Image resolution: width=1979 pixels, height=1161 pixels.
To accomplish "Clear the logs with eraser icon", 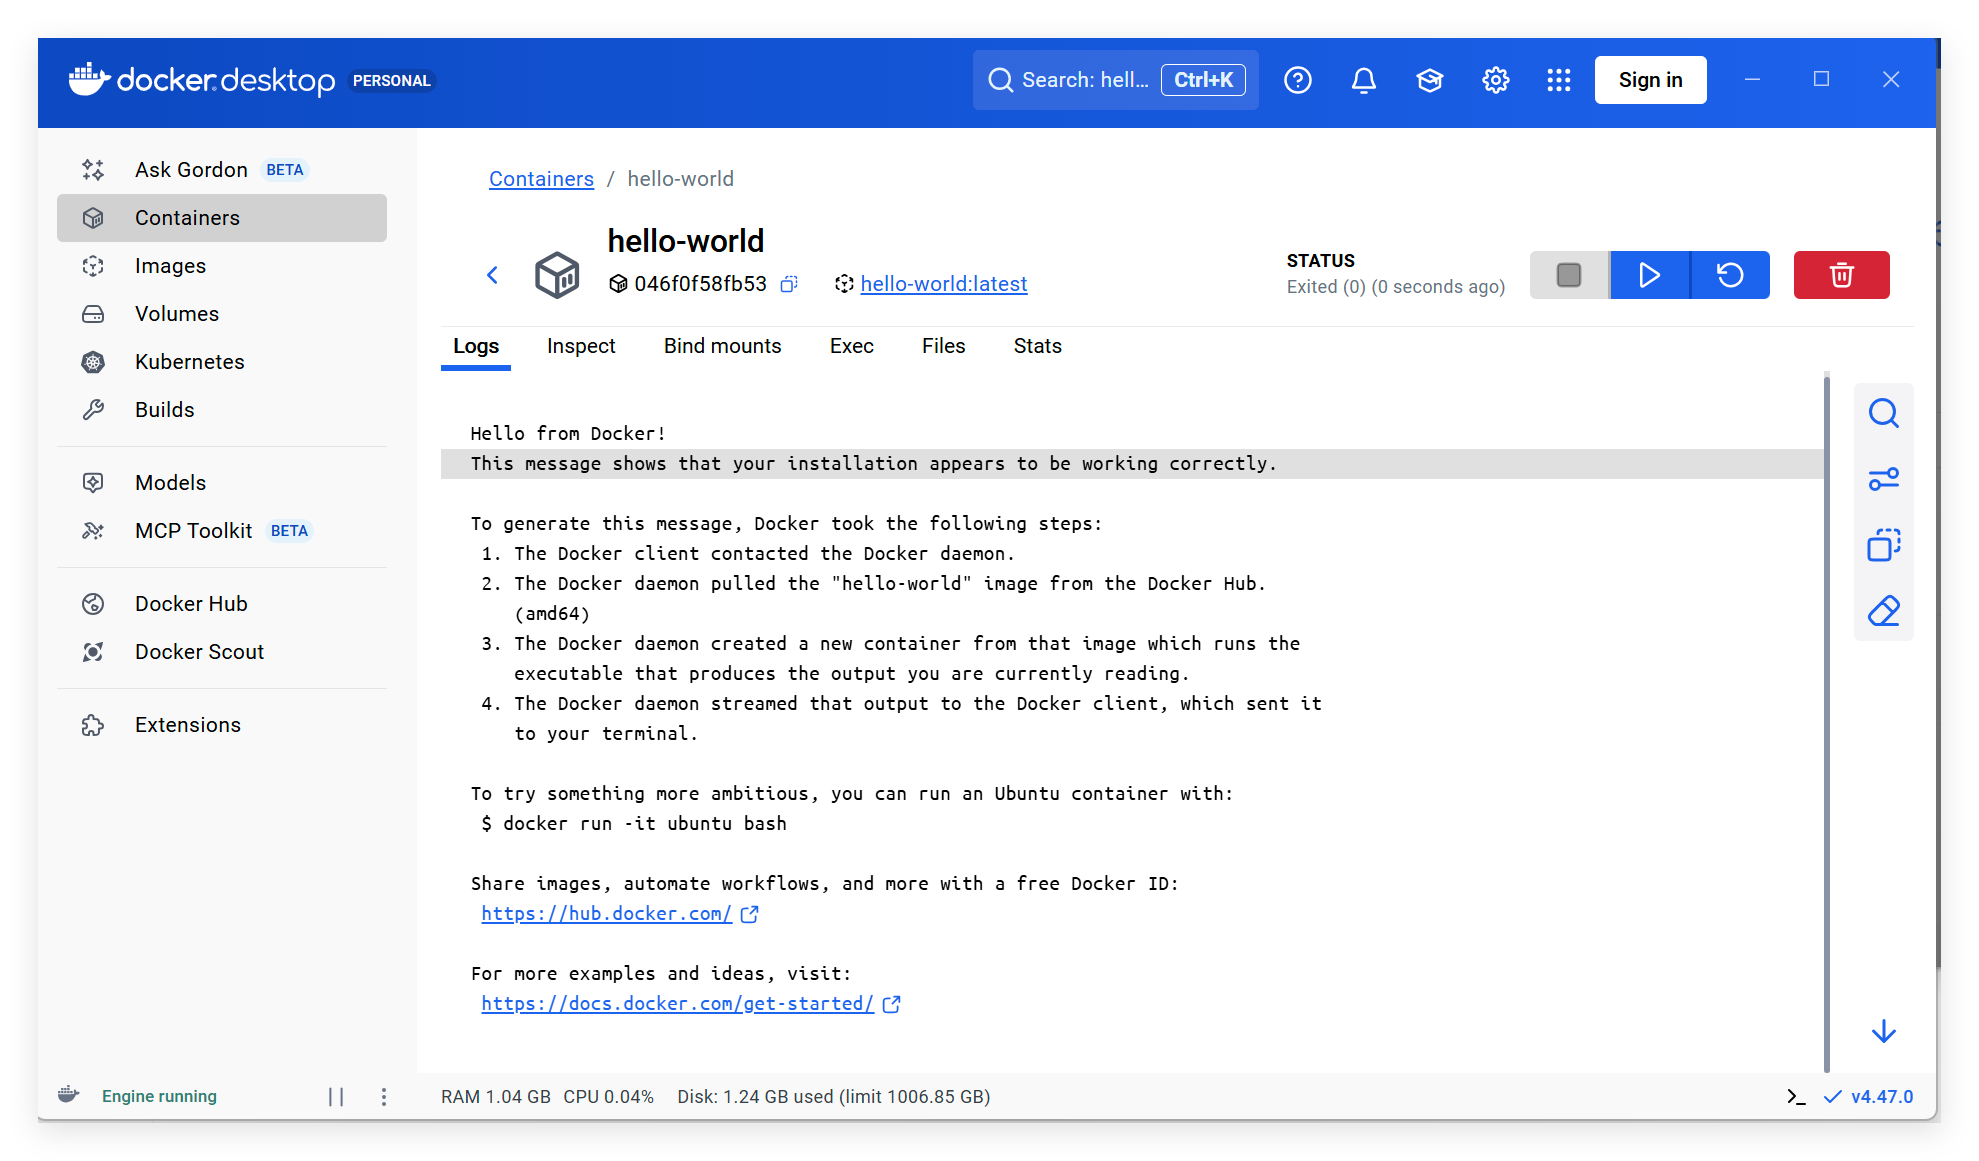I will point(1883,611).
